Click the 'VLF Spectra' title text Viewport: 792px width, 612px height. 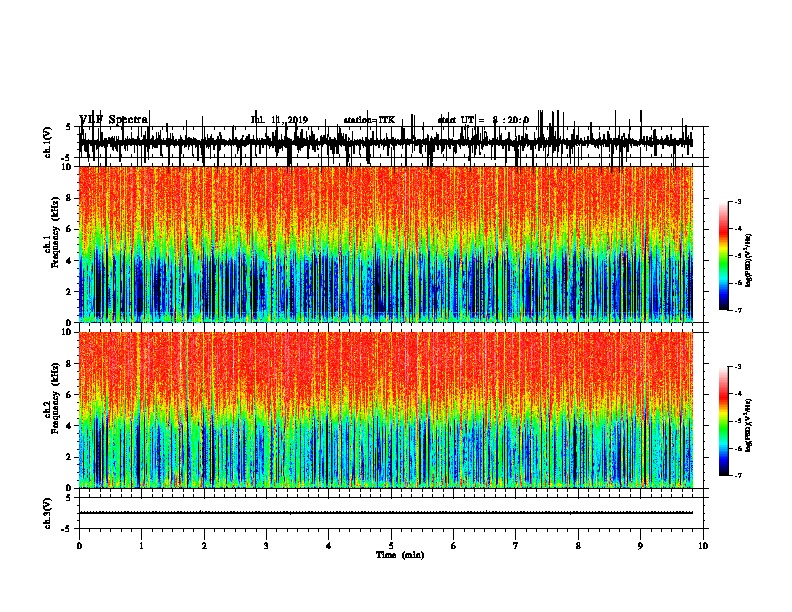point(114,120)
